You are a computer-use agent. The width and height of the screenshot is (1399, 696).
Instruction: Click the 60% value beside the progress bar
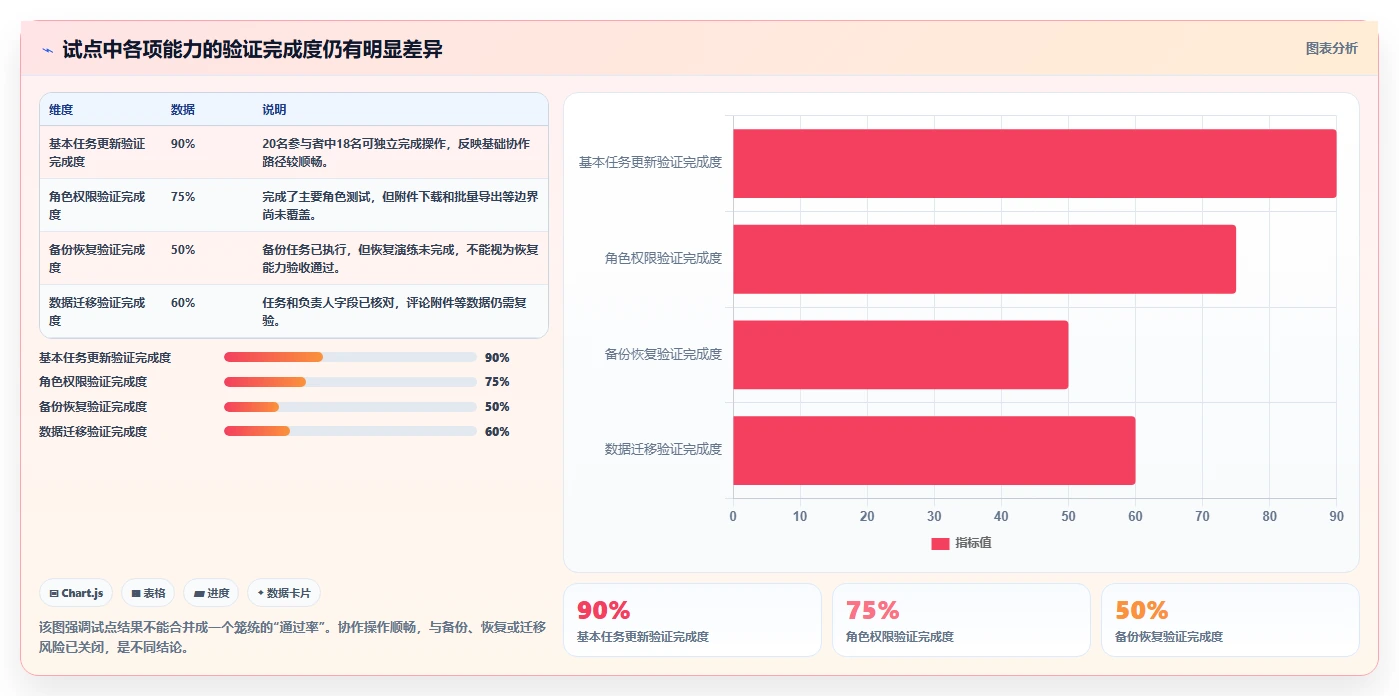(497, 432)
